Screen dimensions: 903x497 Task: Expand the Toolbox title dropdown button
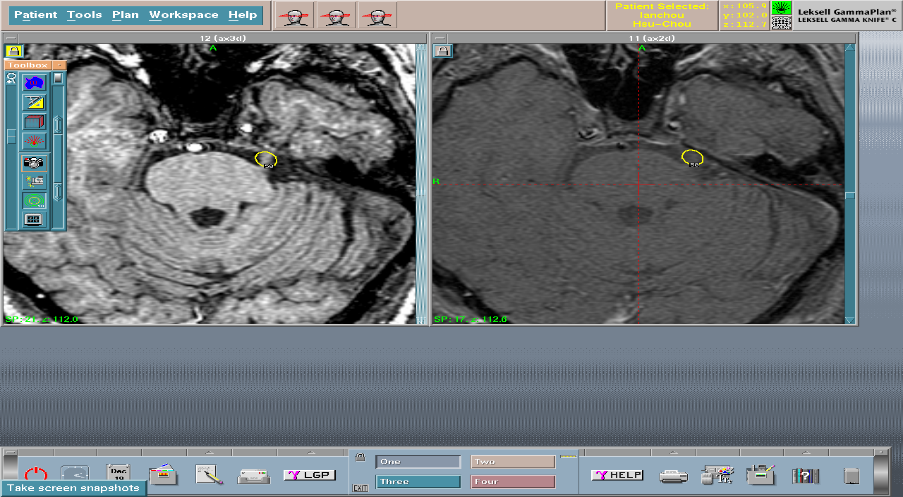pyautogui.click(x=59, y=65)
